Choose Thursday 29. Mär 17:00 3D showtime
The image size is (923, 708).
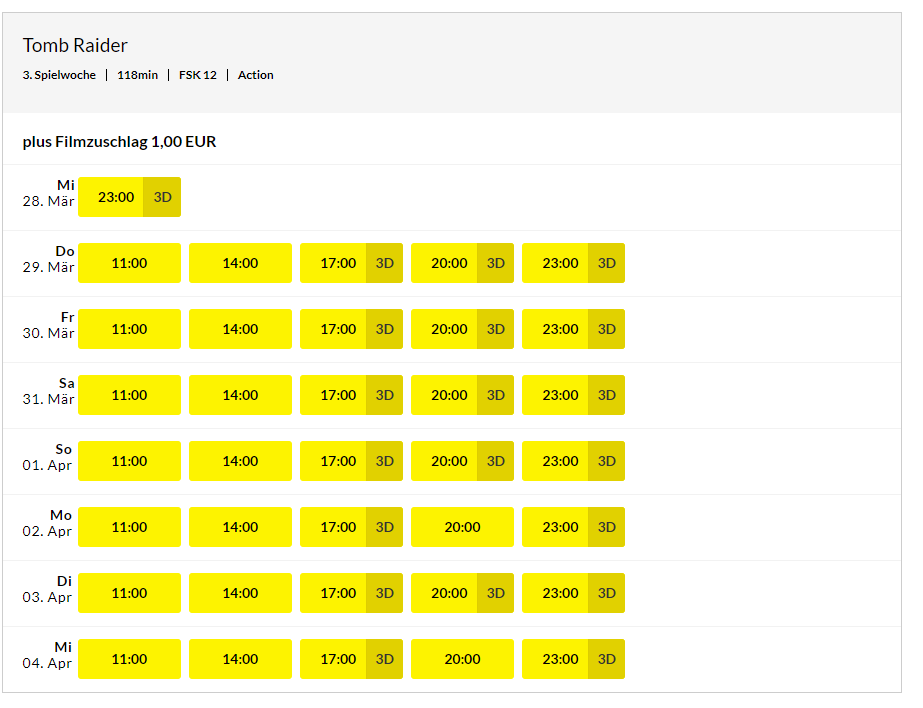[351, 263]
